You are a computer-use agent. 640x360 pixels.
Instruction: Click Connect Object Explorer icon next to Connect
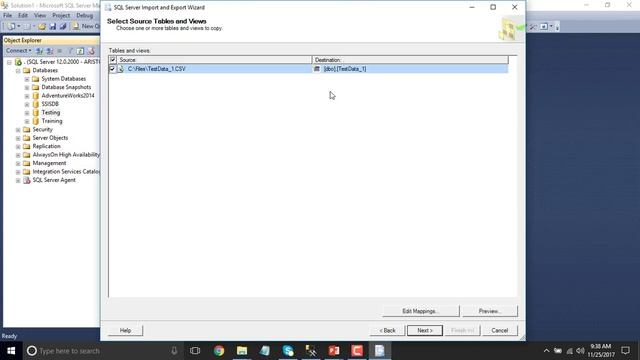coord(39,51)
